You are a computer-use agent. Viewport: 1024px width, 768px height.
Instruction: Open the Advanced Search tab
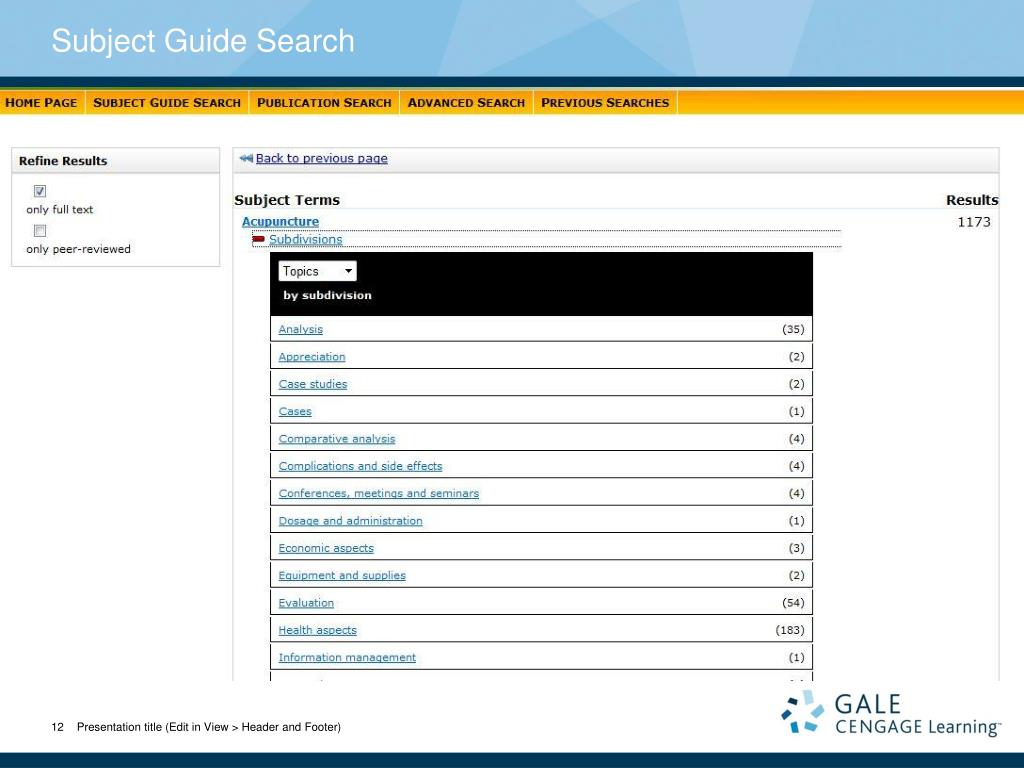tap(466, 103)
